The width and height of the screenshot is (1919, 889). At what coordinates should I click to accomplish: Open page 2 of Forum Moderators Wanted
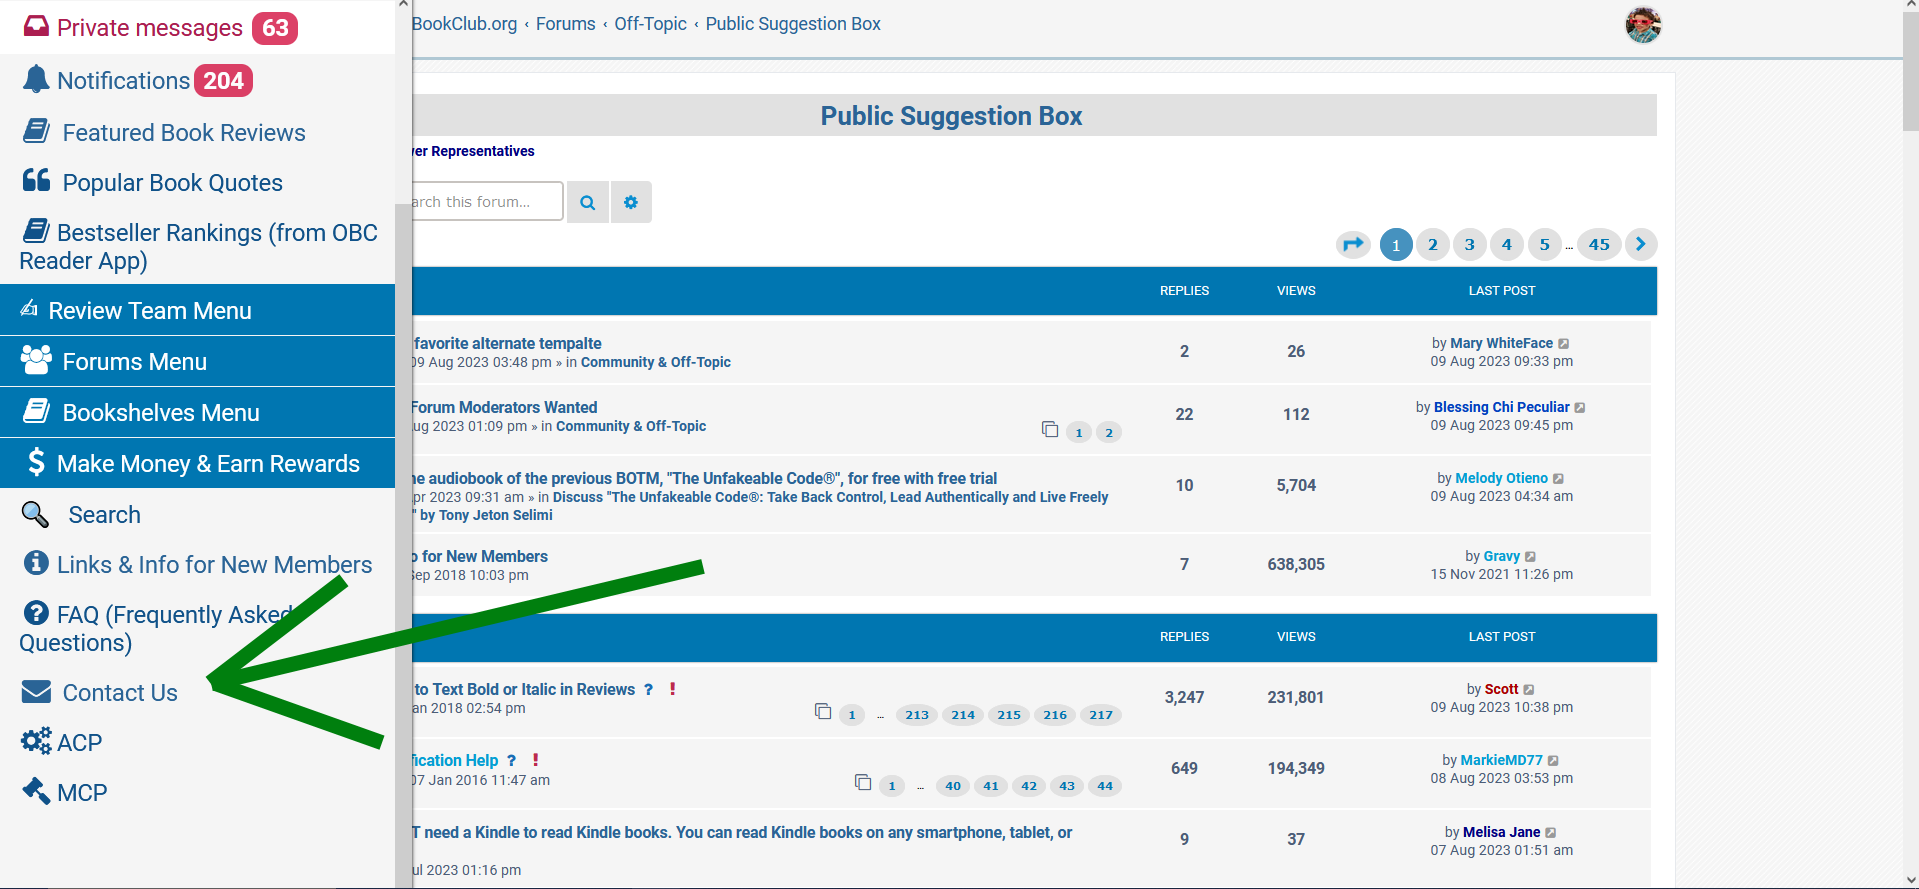coord(1109,432)
